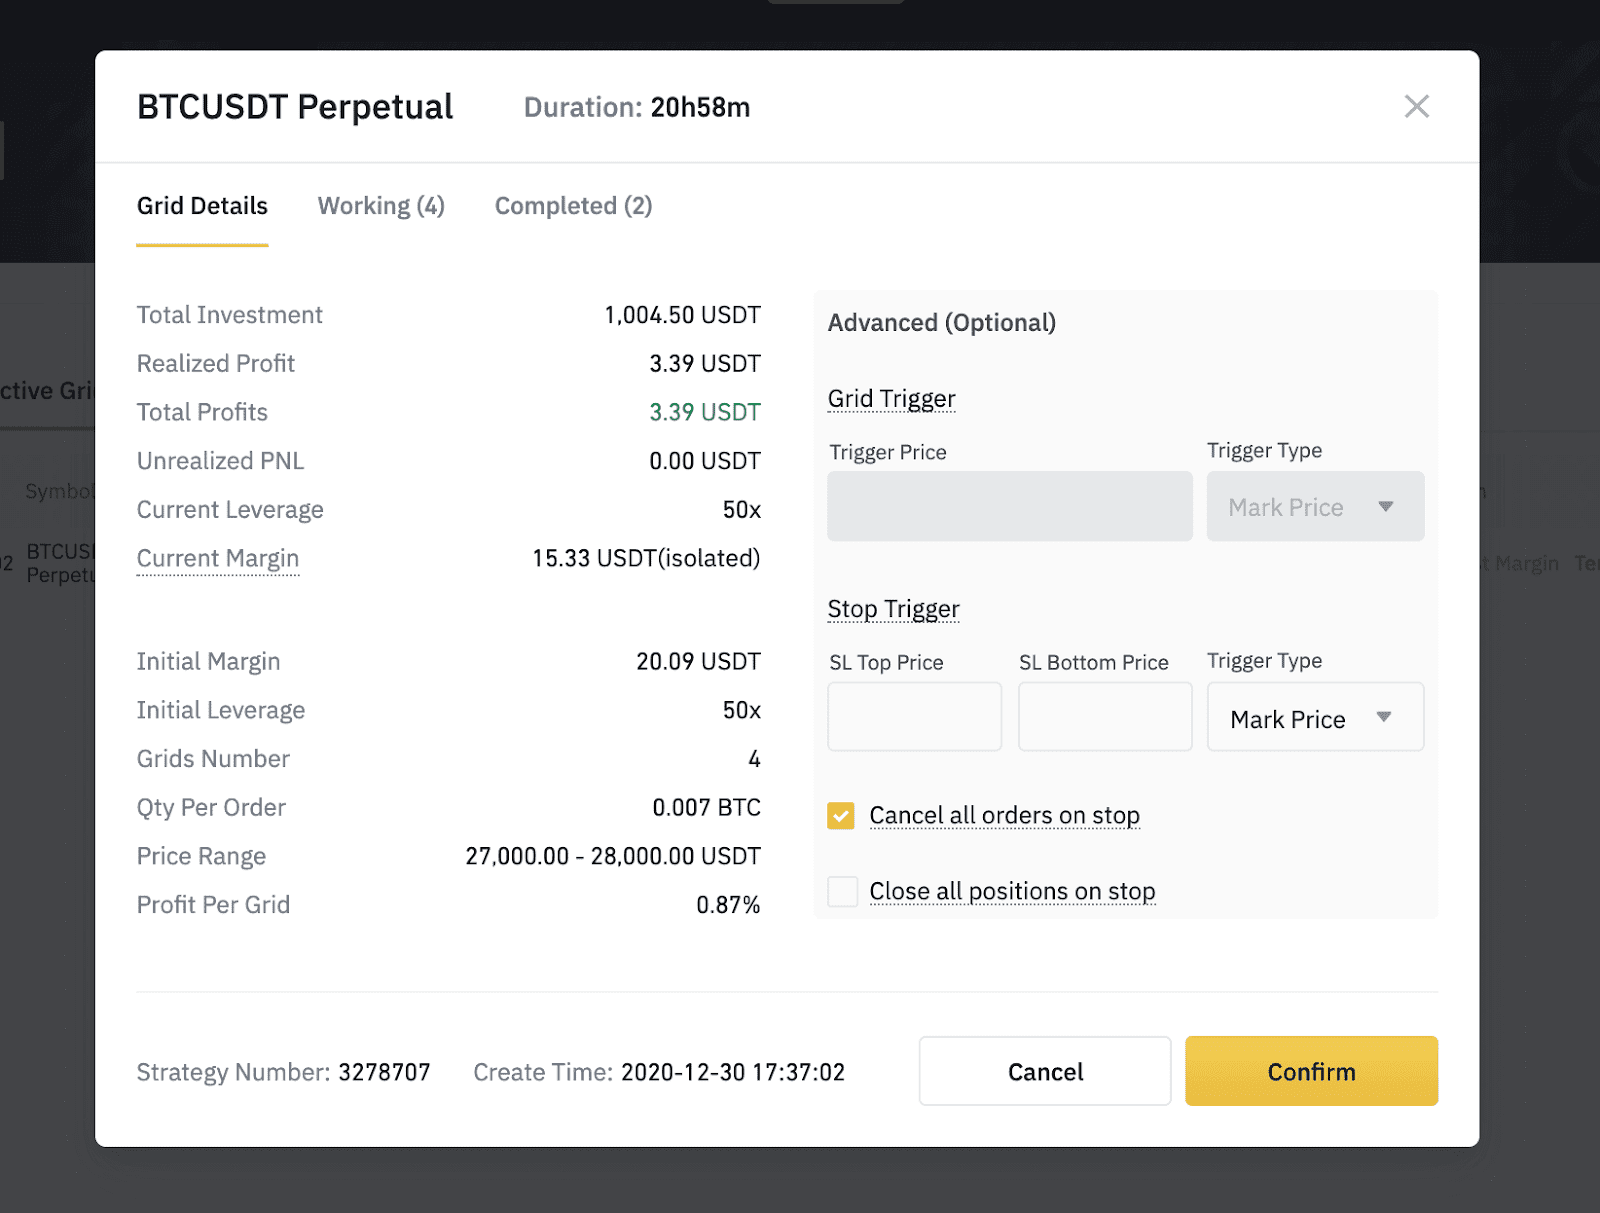This screenshot has height=1213, width=1600.
Task: Open the Grid Trigger type dropdown
Action: pyautogui.click(x=1315, y=506)
